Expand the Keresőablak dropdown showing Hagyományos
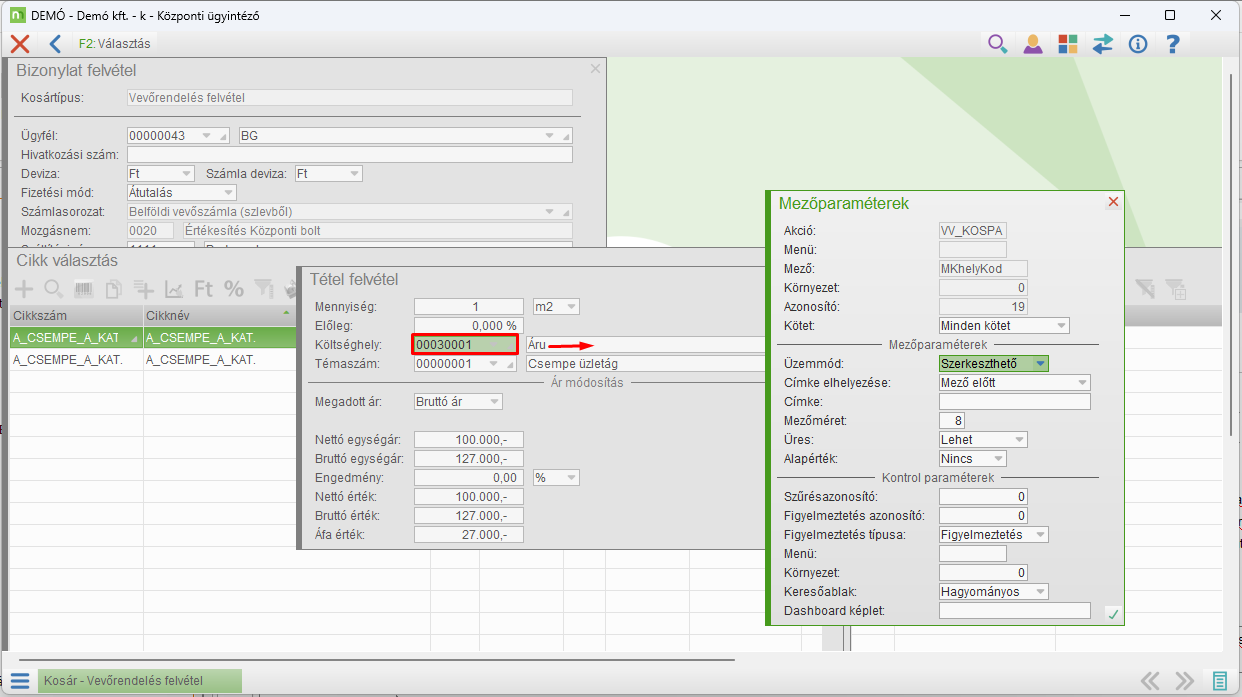The height and width of the screenshot is (697, 1242). click(x=1040, y=592)
